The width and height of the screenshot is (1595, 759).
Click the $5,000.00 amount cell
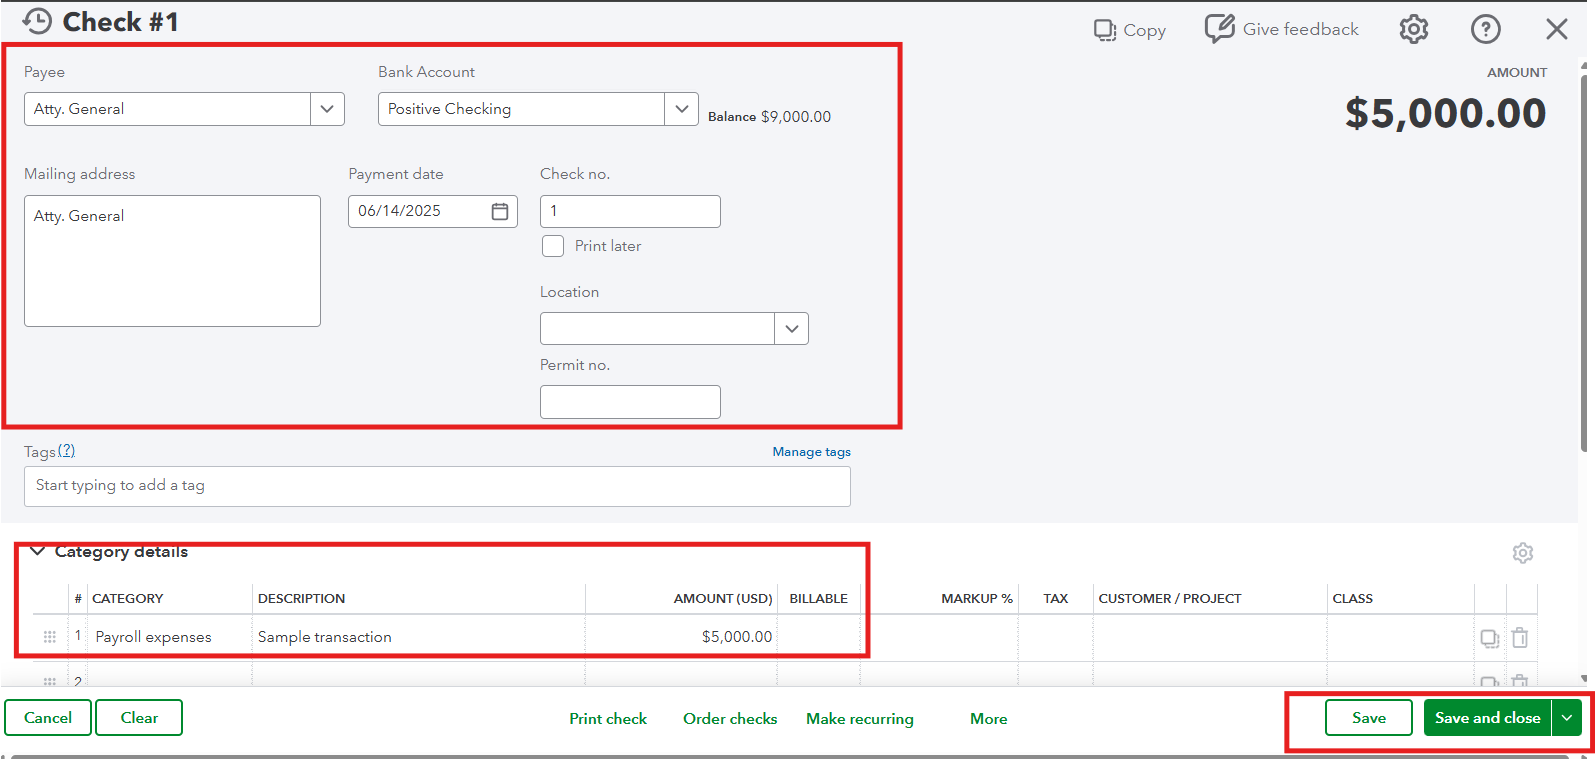[x=681, y=637]
